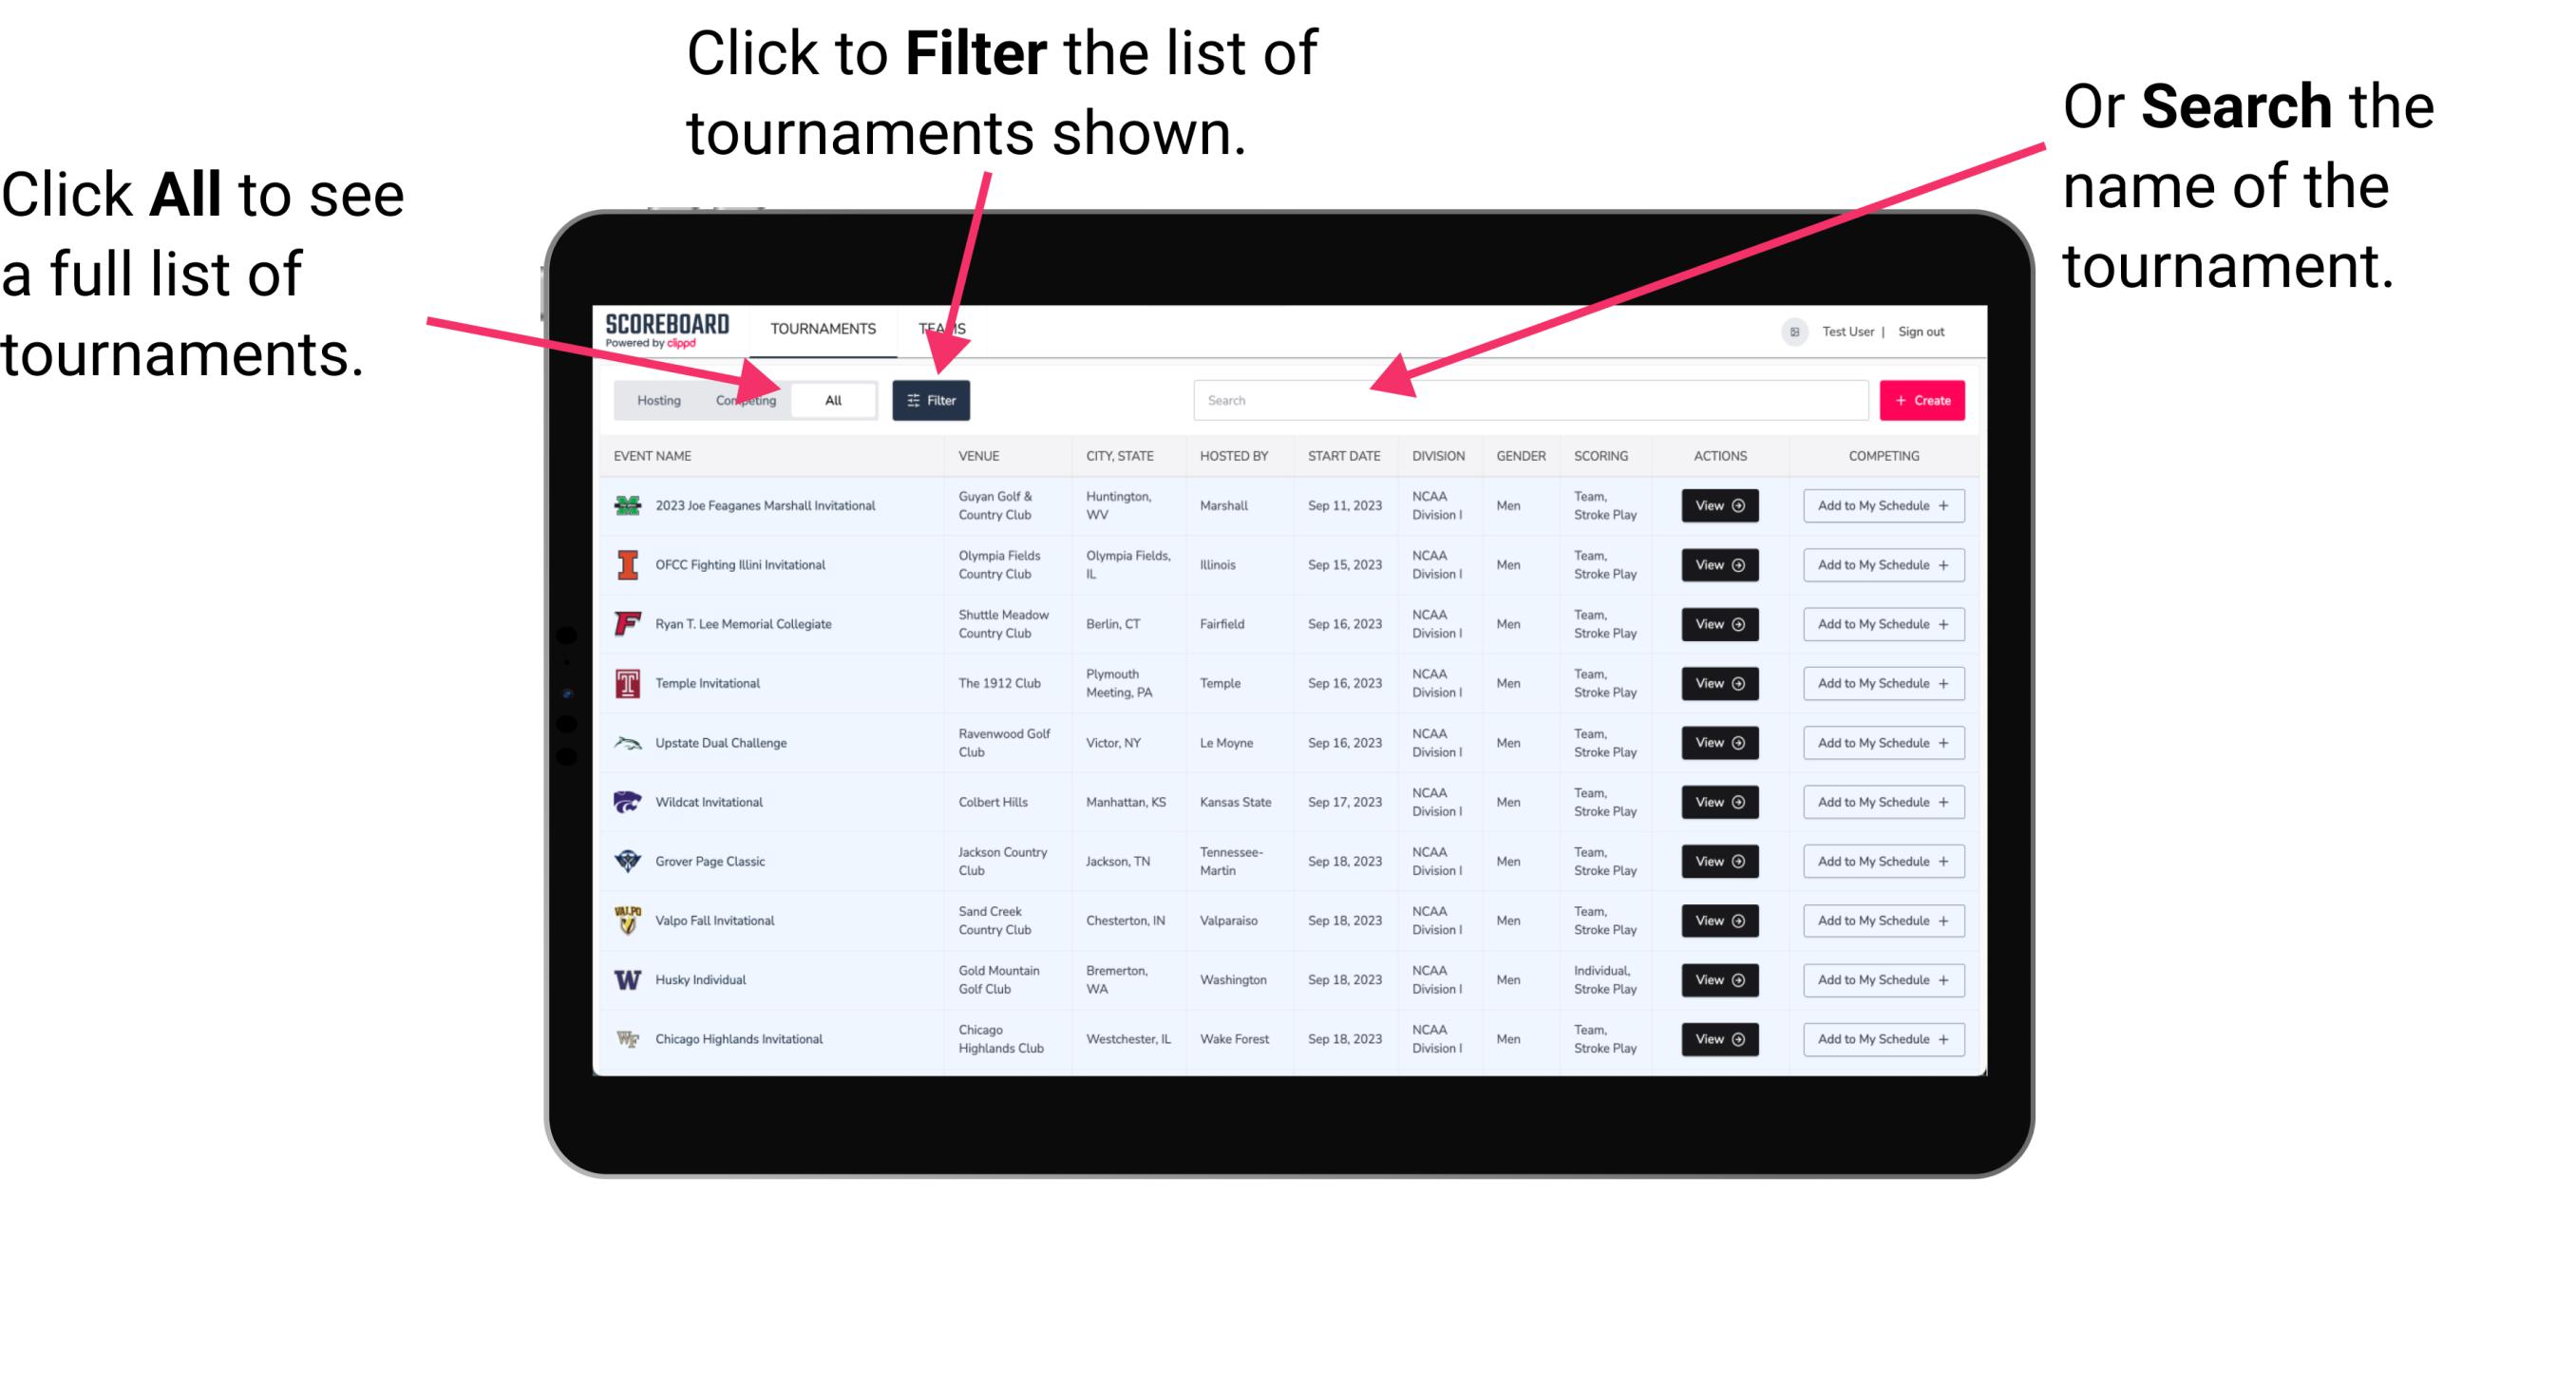Switch to TEAMS menu tab

pyautogui.click(x=943, y=328)
